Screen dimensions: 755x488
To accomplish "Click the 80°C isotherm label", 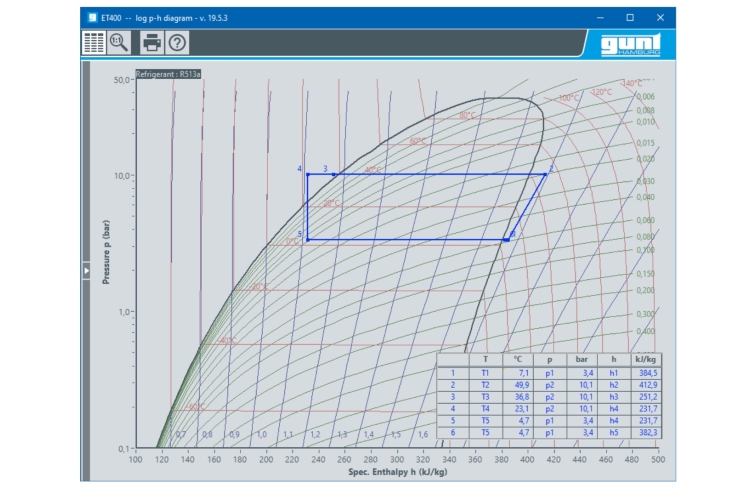I will [467, 116].
